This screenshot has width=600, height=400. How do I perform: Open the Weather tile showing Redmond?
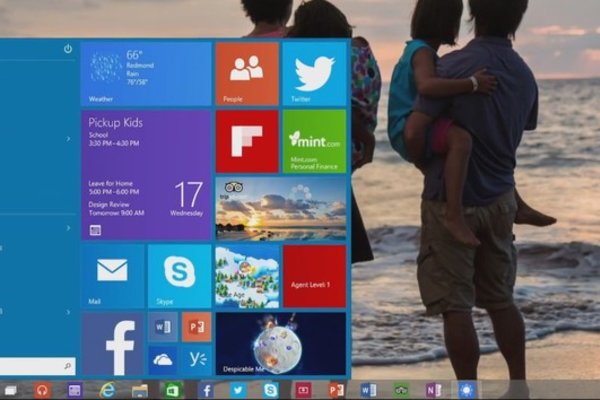click(146, 73)
